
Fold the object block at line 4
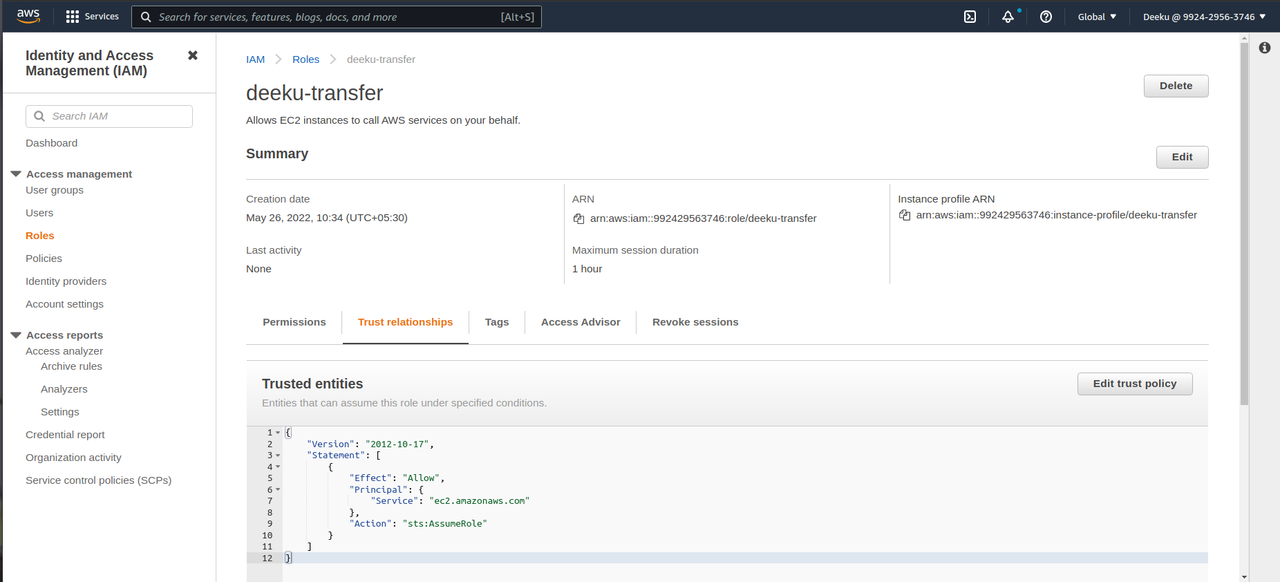[x=278, y=467]
